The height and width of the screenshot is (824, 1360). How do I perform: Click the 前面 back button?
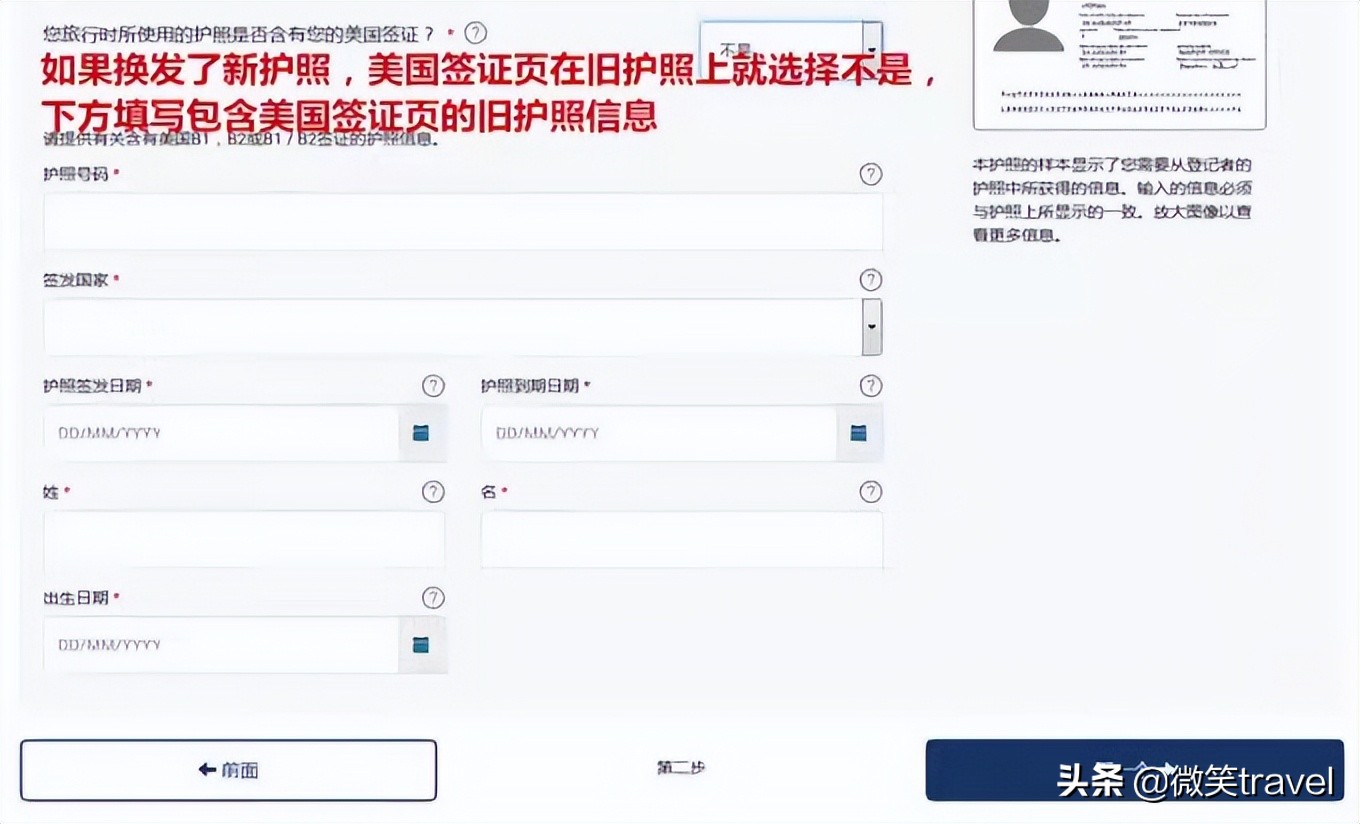[x=229, y=769]
